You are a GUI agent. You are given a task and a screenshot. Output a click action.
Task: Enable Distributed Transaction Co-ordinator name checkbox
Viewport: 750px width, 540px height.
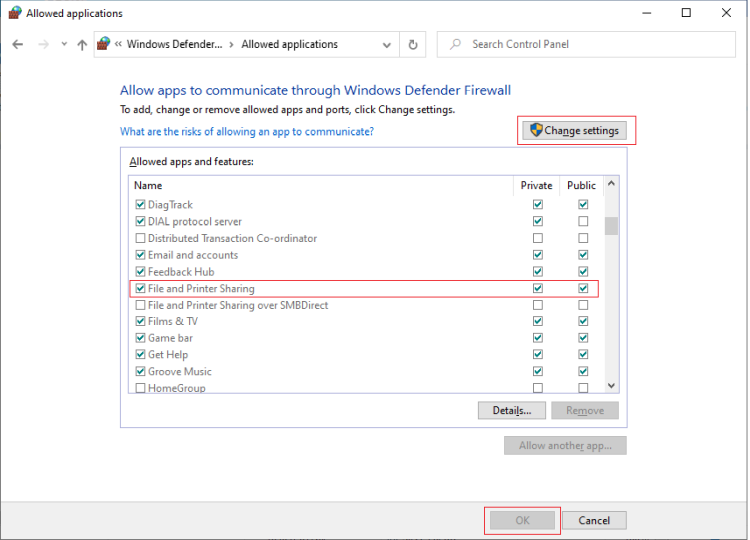(x=140, y=238)
